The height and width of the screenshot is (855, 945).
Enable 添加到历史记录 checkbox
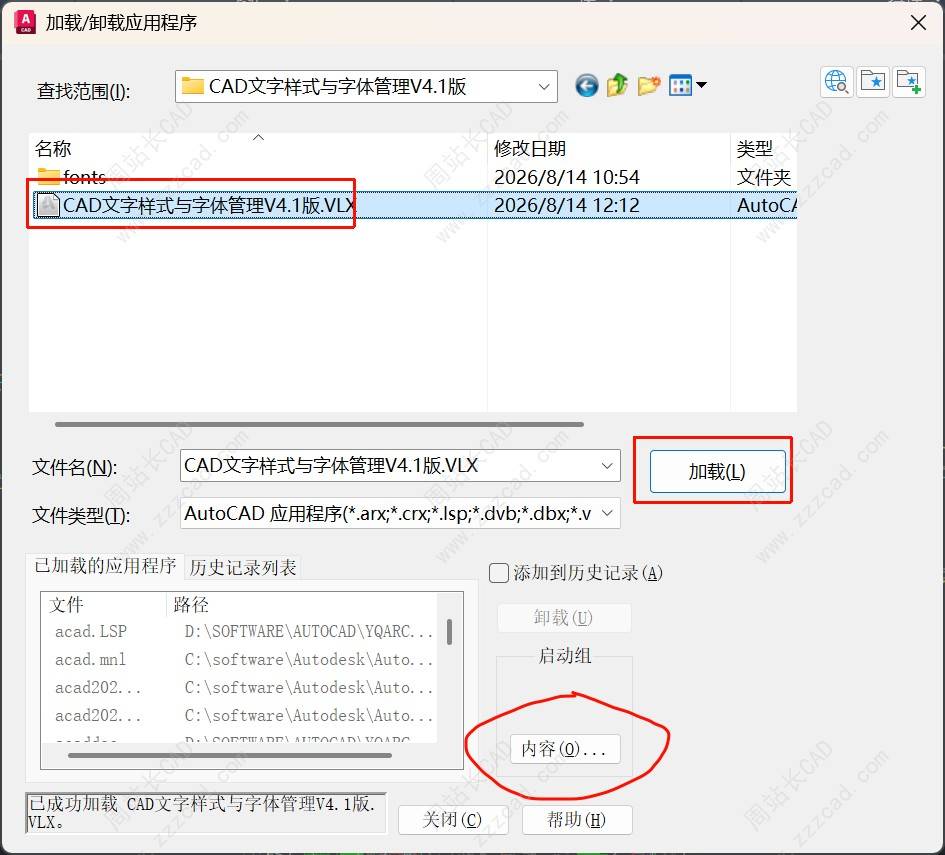click(x=498, y=573)
